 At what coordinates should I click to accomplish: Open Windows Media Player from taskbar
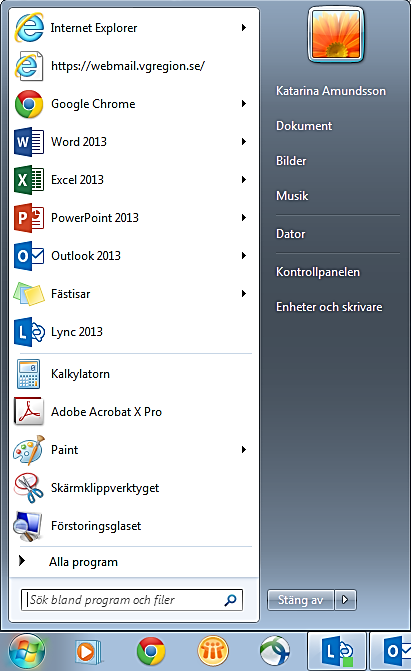pos(88,652)
